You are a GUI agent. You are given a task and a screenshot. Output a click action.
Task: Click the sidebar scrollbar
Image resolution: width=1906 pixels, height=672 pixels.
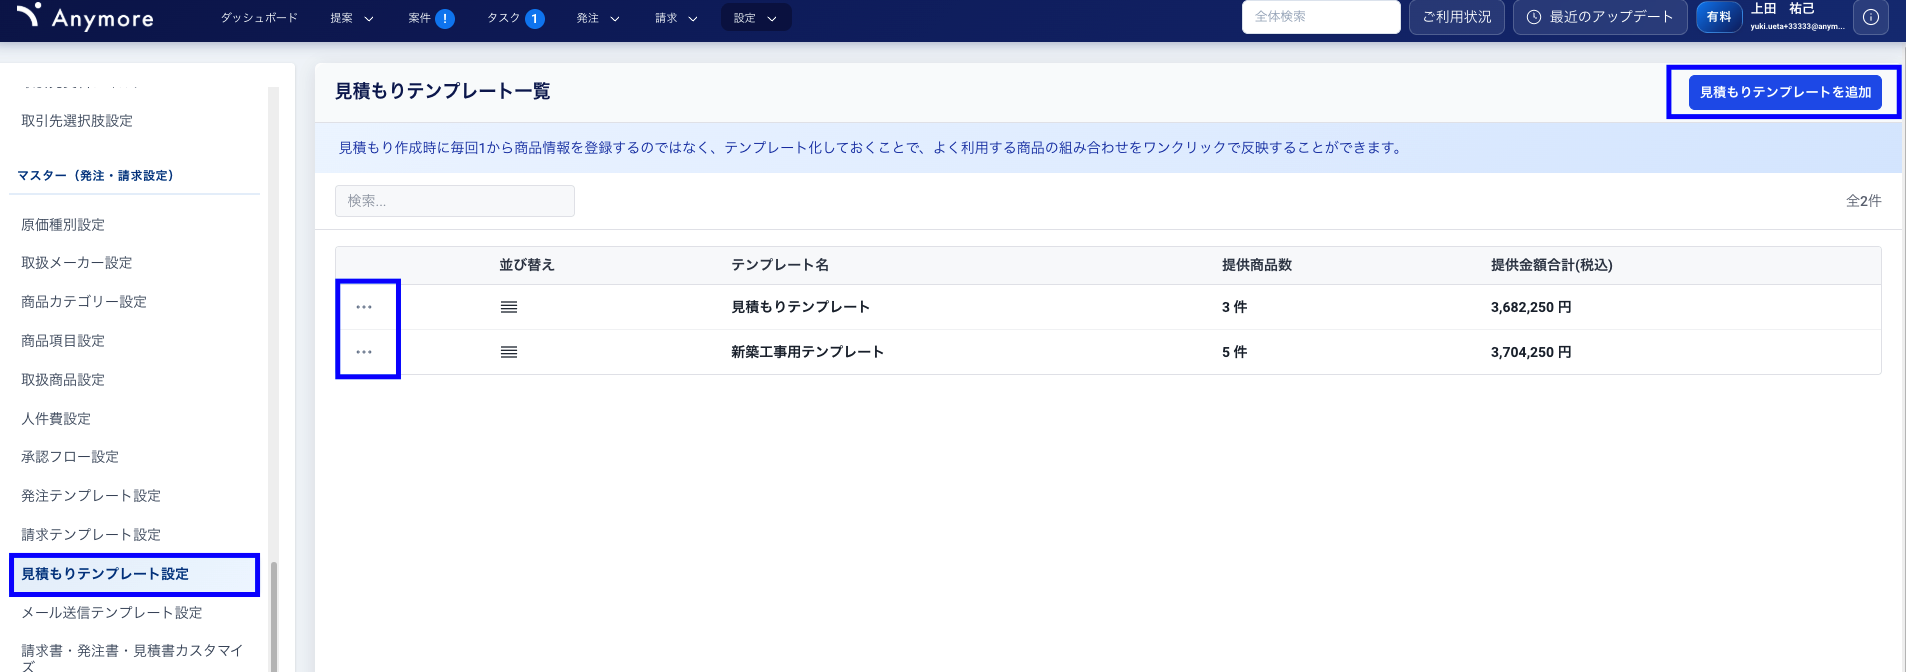point(273,616)
